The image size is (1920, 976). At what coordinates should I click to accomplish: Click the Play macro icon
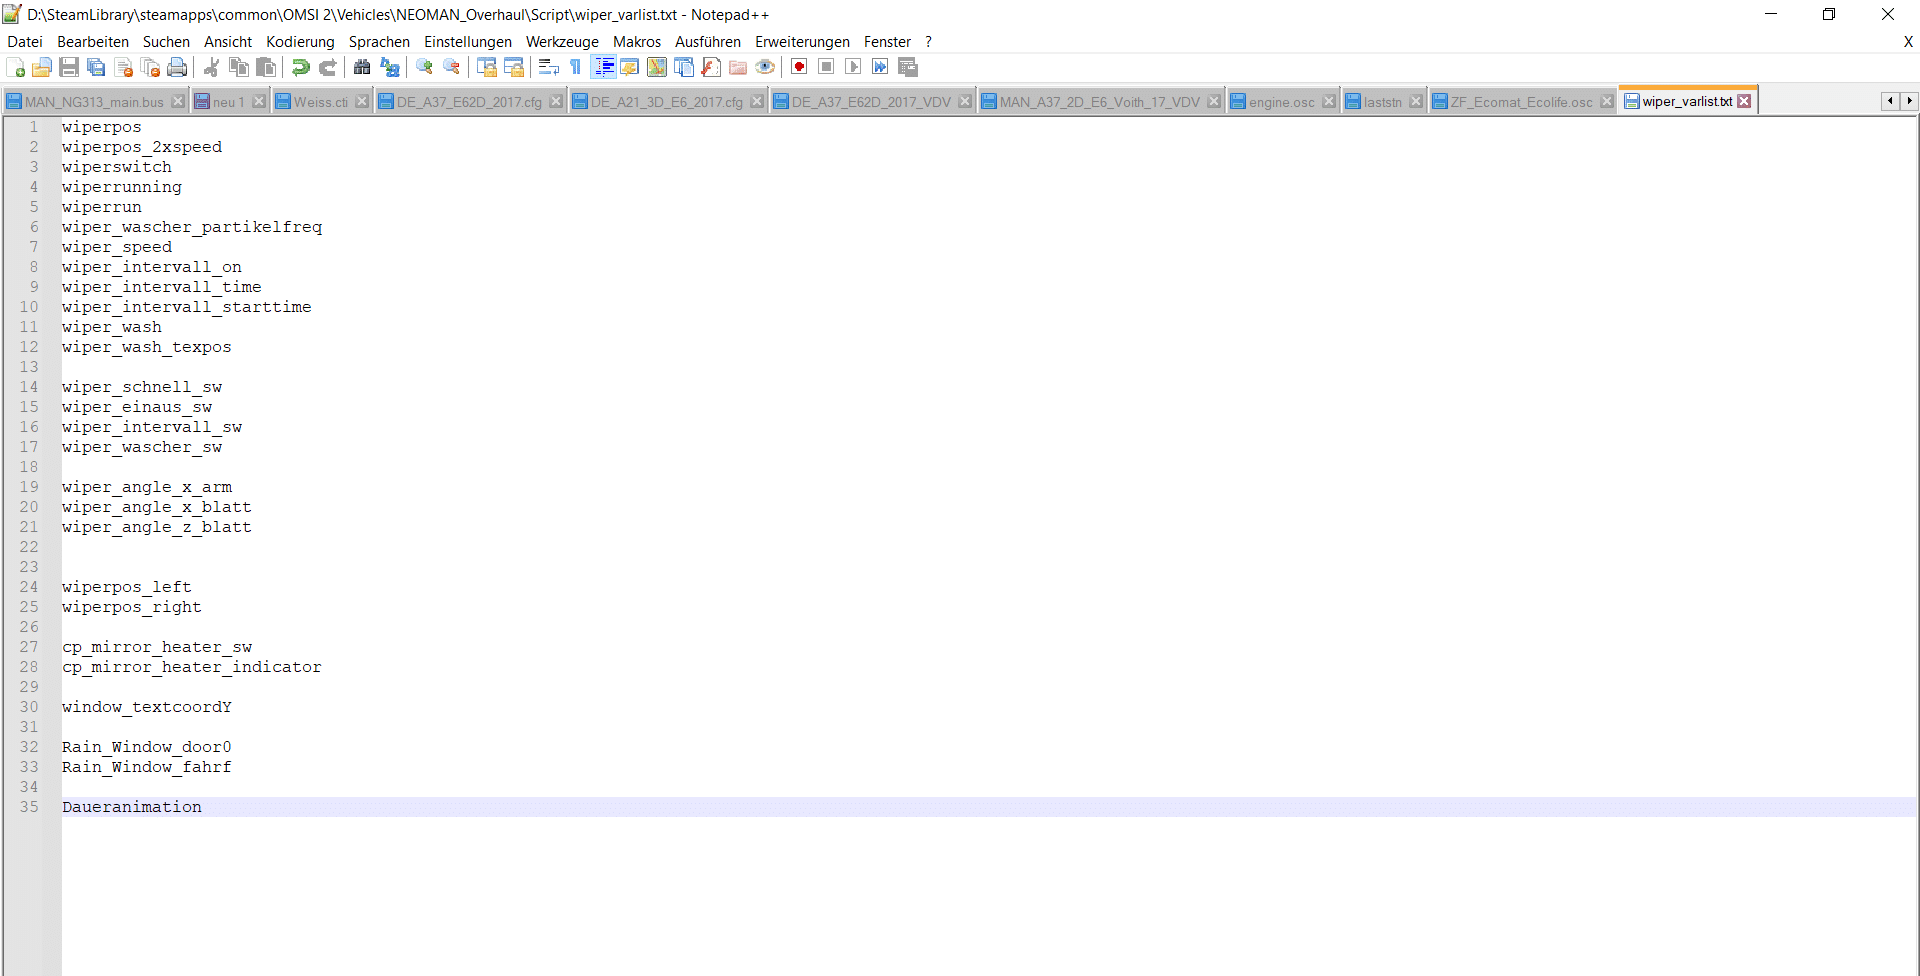[853, 67]
